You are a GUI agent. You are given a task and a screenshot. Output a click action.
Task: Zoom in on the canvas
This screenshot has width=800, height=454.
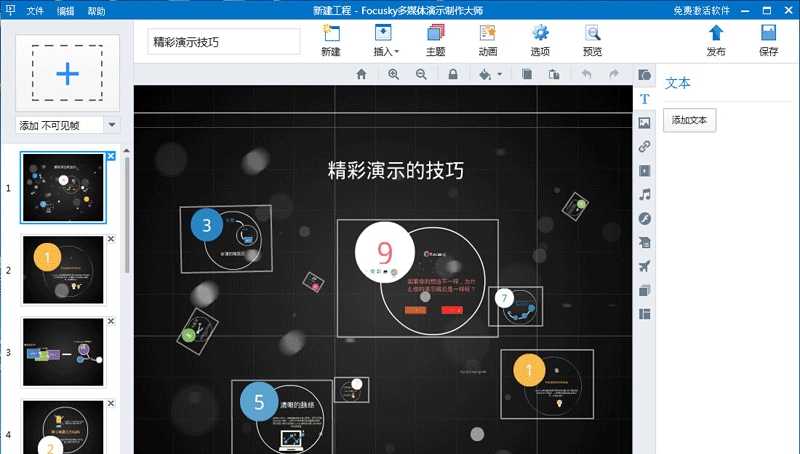(393, 74)
